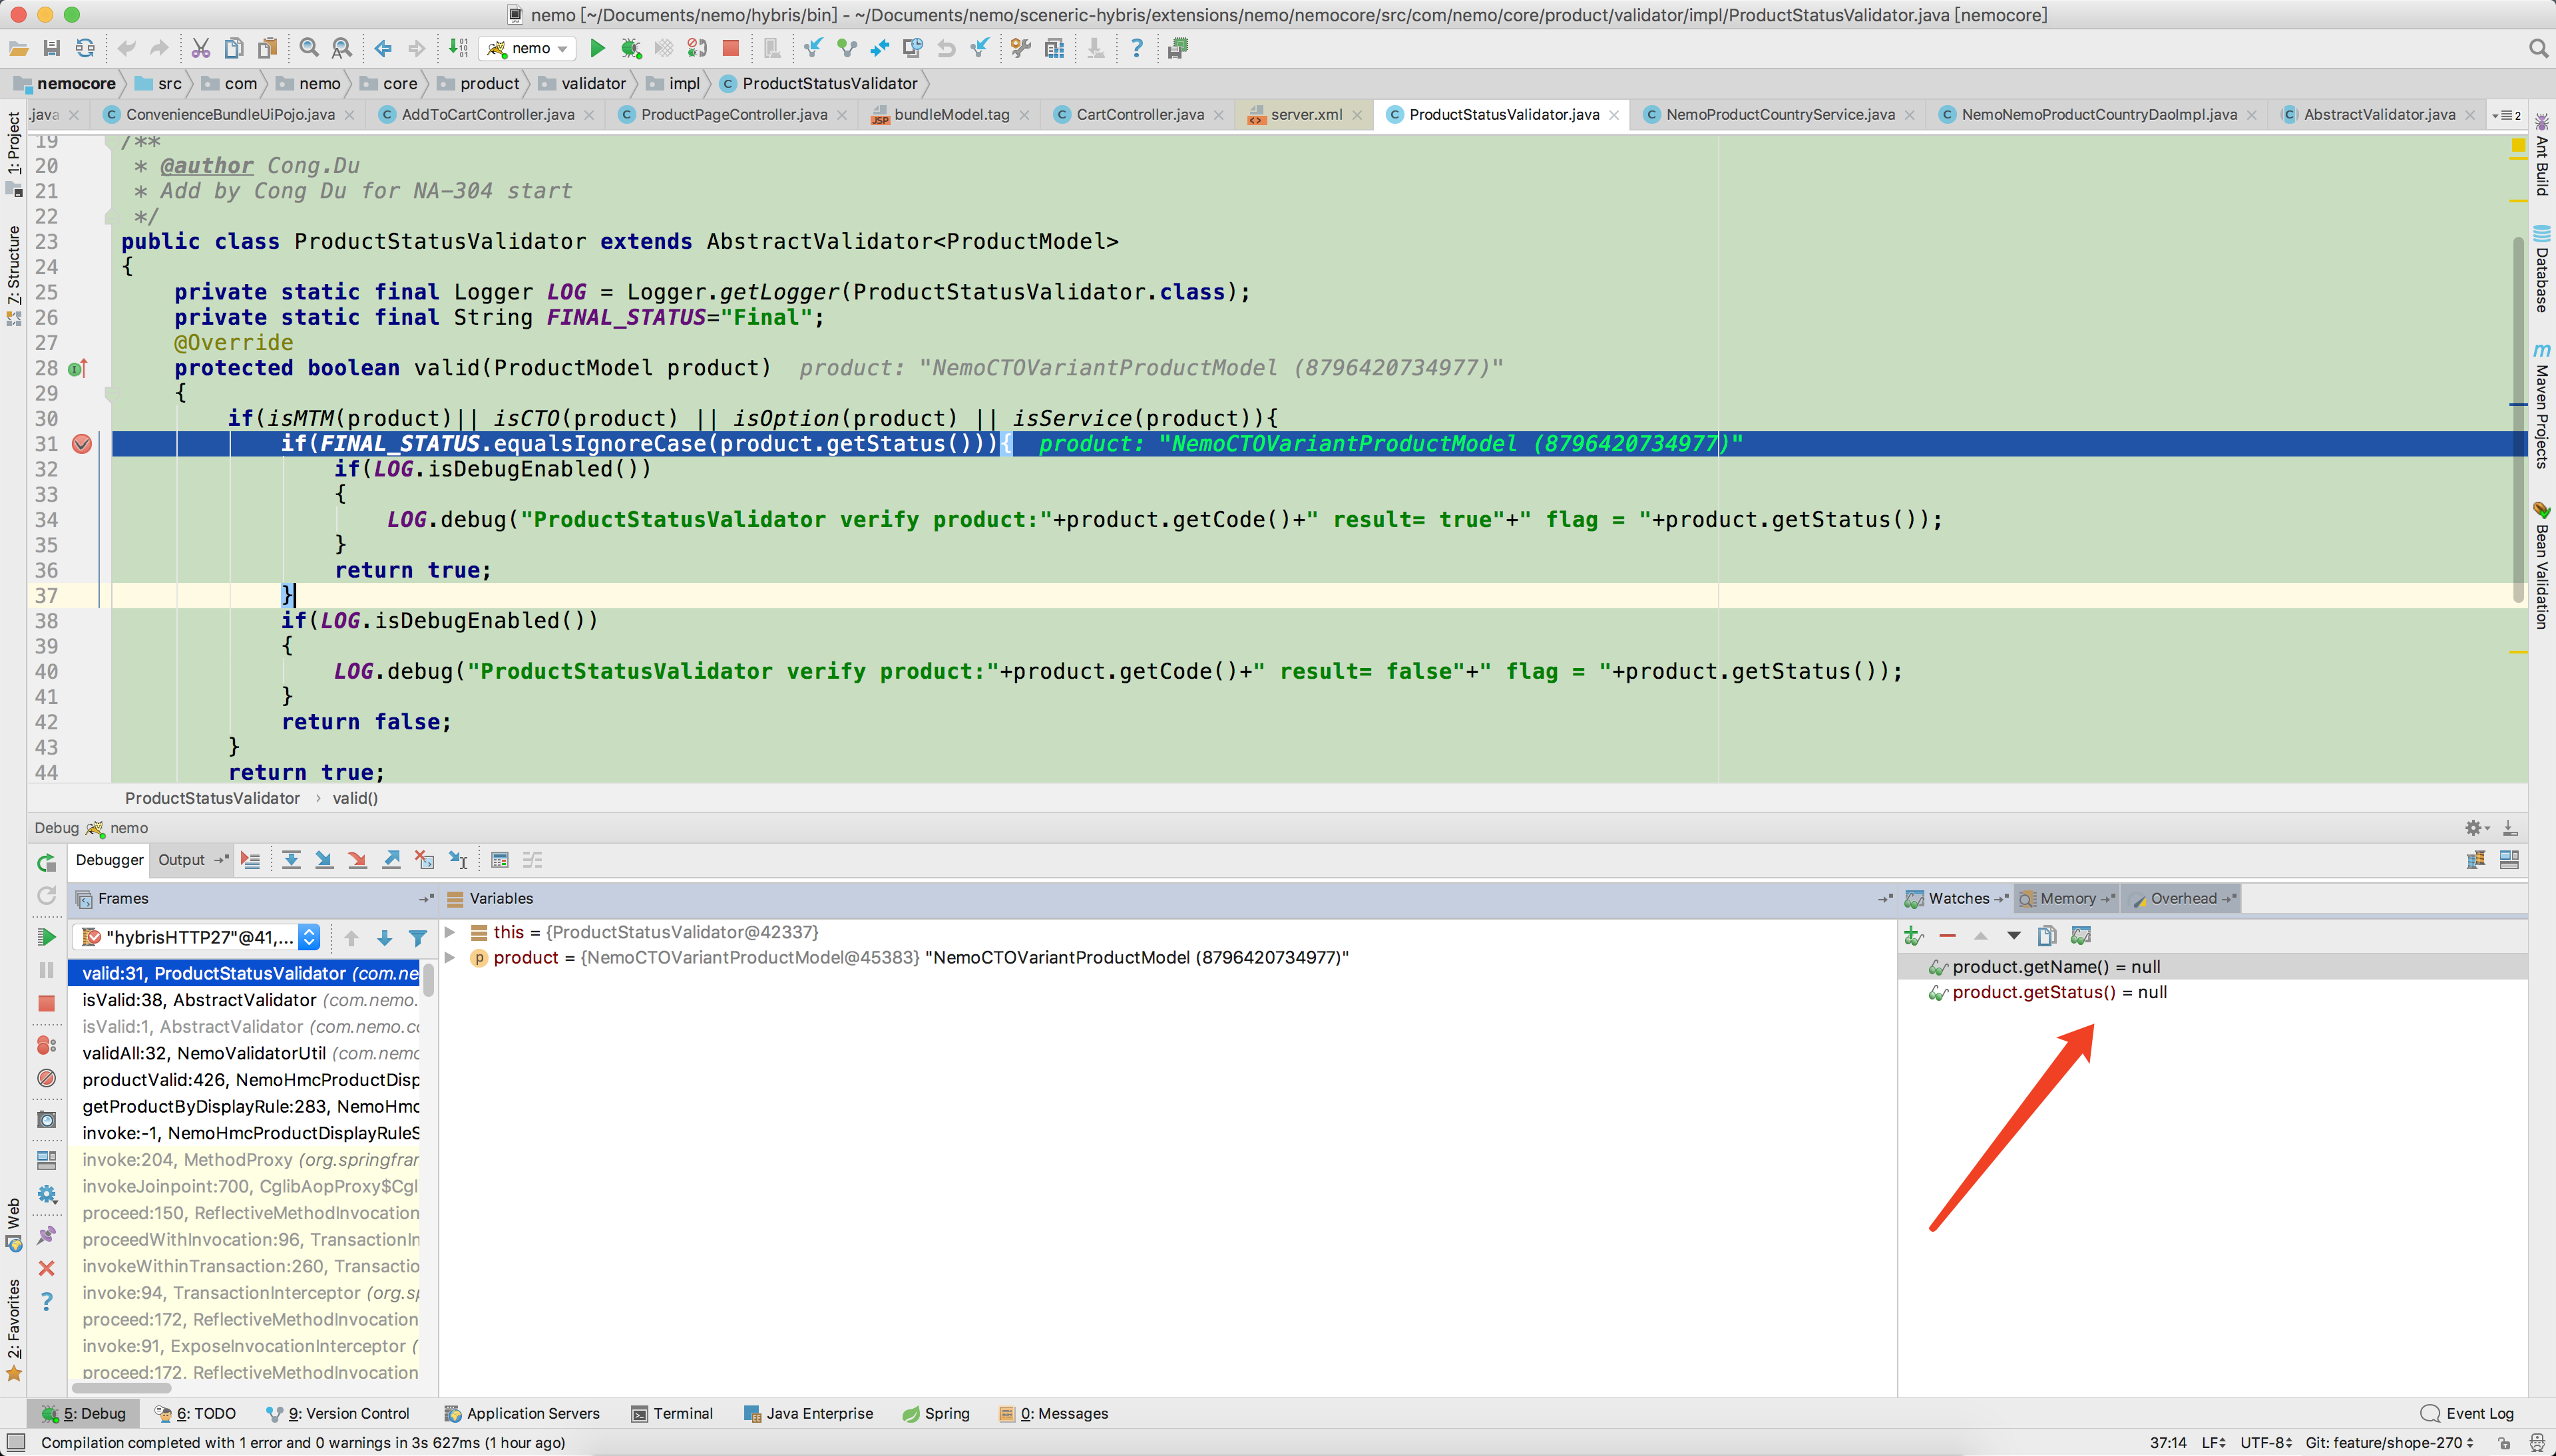Open Maven Projects side panel
Viewport: 2556px width, 1456px height.
[x=2541, y=406]
